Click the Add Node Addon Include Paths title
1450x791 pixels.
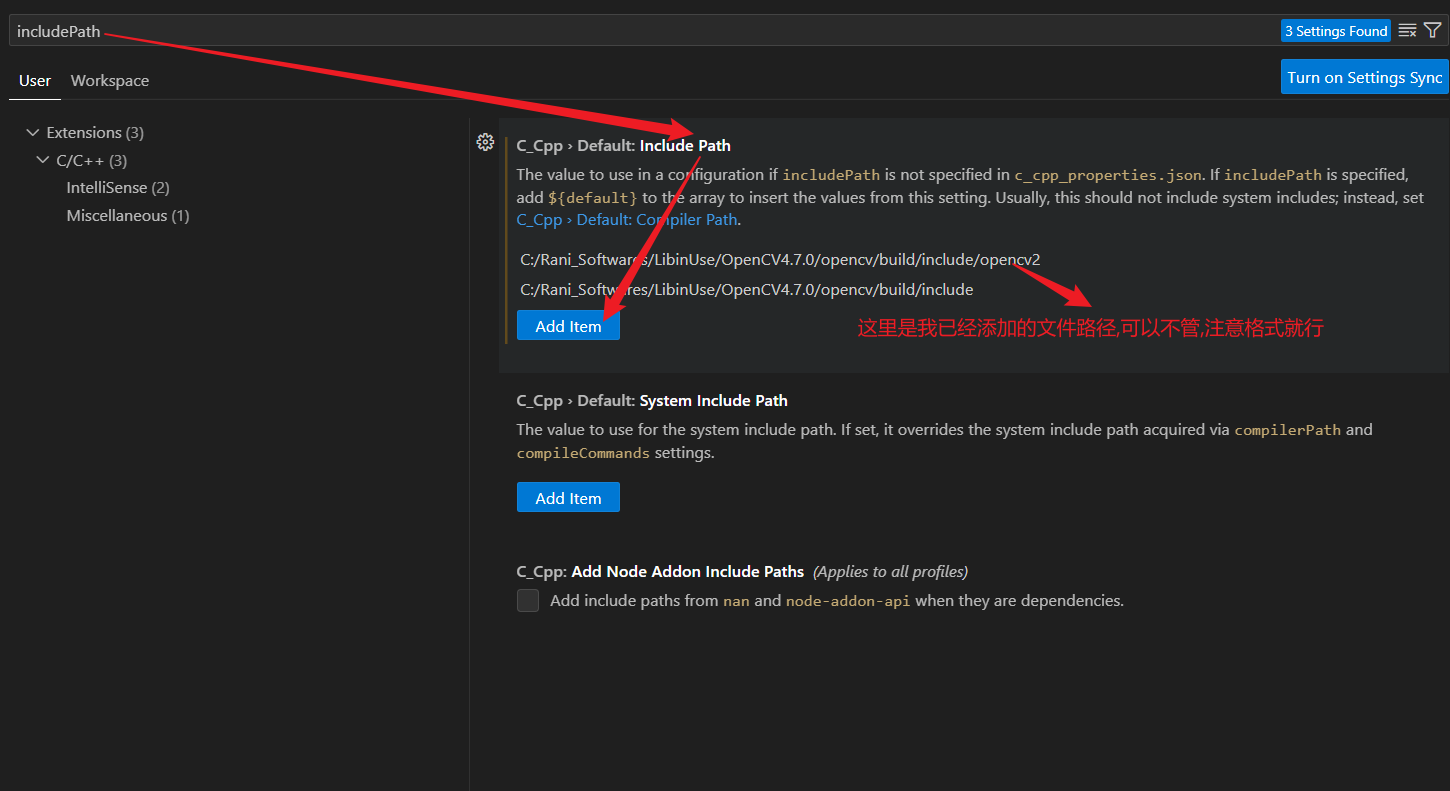pos(660,572)
